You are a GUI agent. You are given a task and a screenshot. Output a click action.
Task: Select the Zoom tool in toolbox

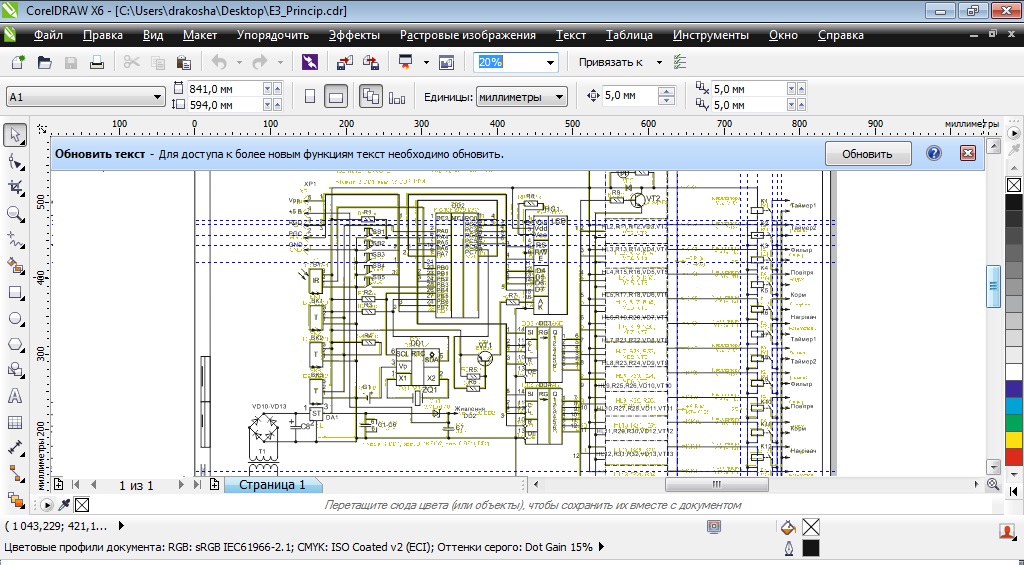15,214
